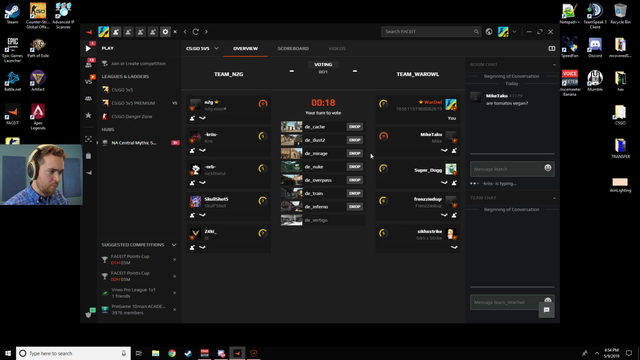The width and height of the screenshot is (640, 360).
Task: Open the VS matches sidebar icon
Action: [88, 82]
